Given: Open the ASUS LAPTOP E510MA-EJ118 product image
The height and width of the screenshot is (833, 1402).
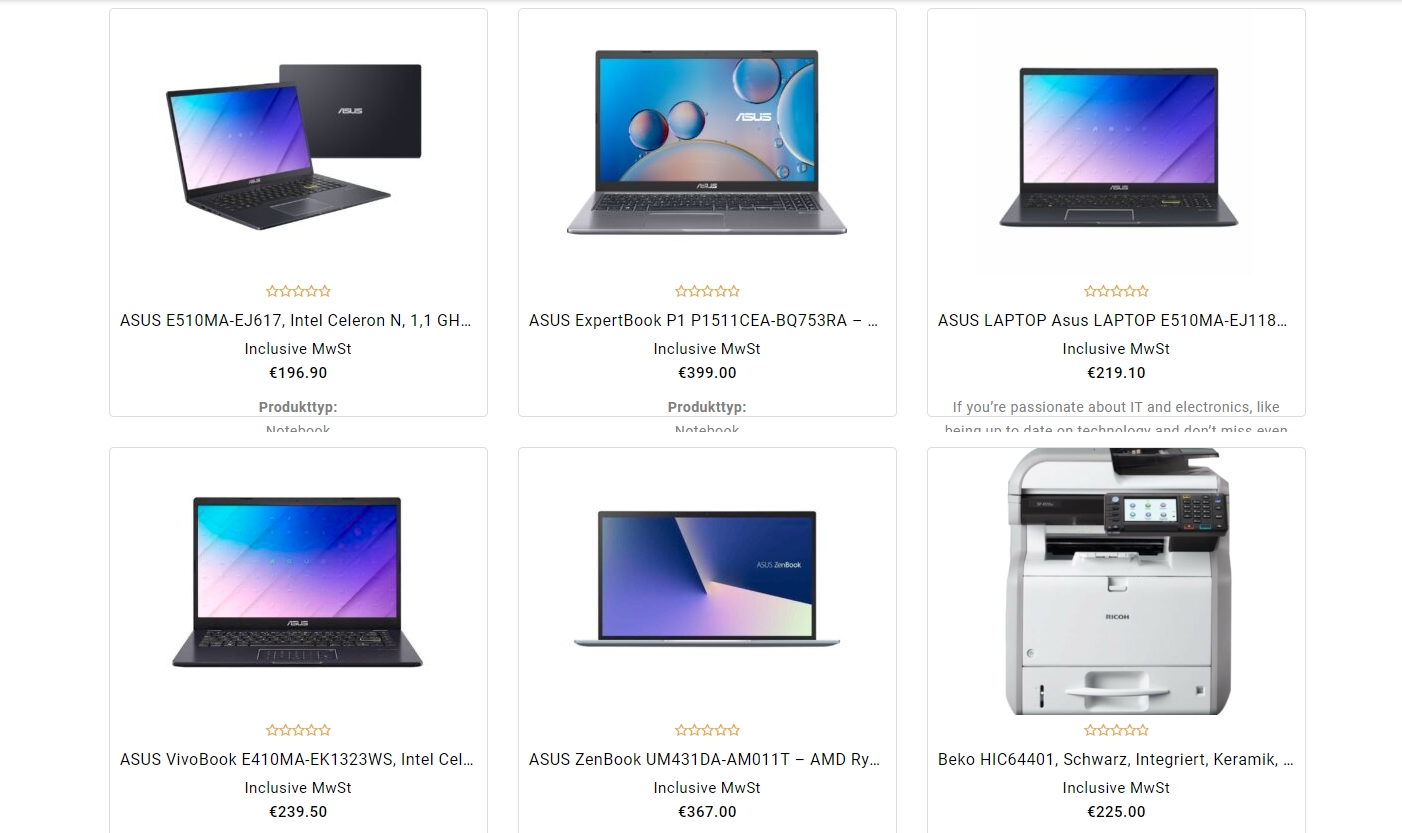Looking at the screenshot, I should click(1116, 141).
